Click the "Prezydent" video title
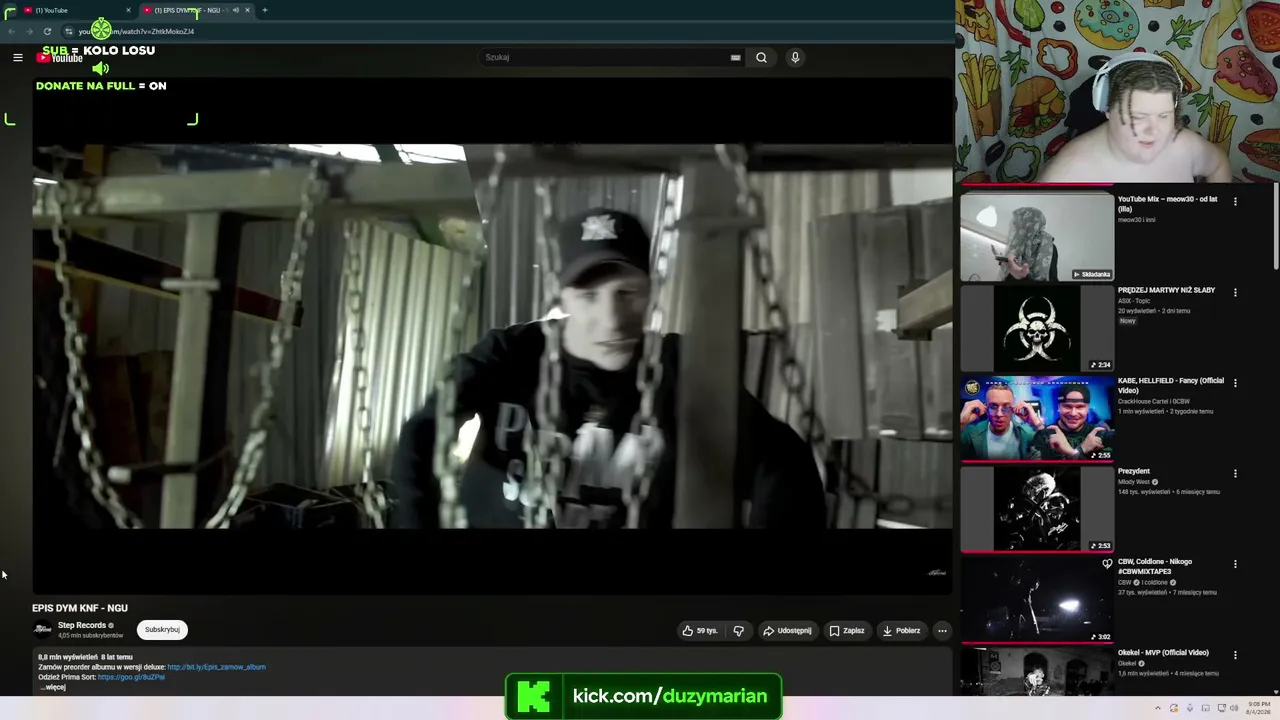The height and width of the screenshot is (720, 1280). click(x=1134, y=471)
